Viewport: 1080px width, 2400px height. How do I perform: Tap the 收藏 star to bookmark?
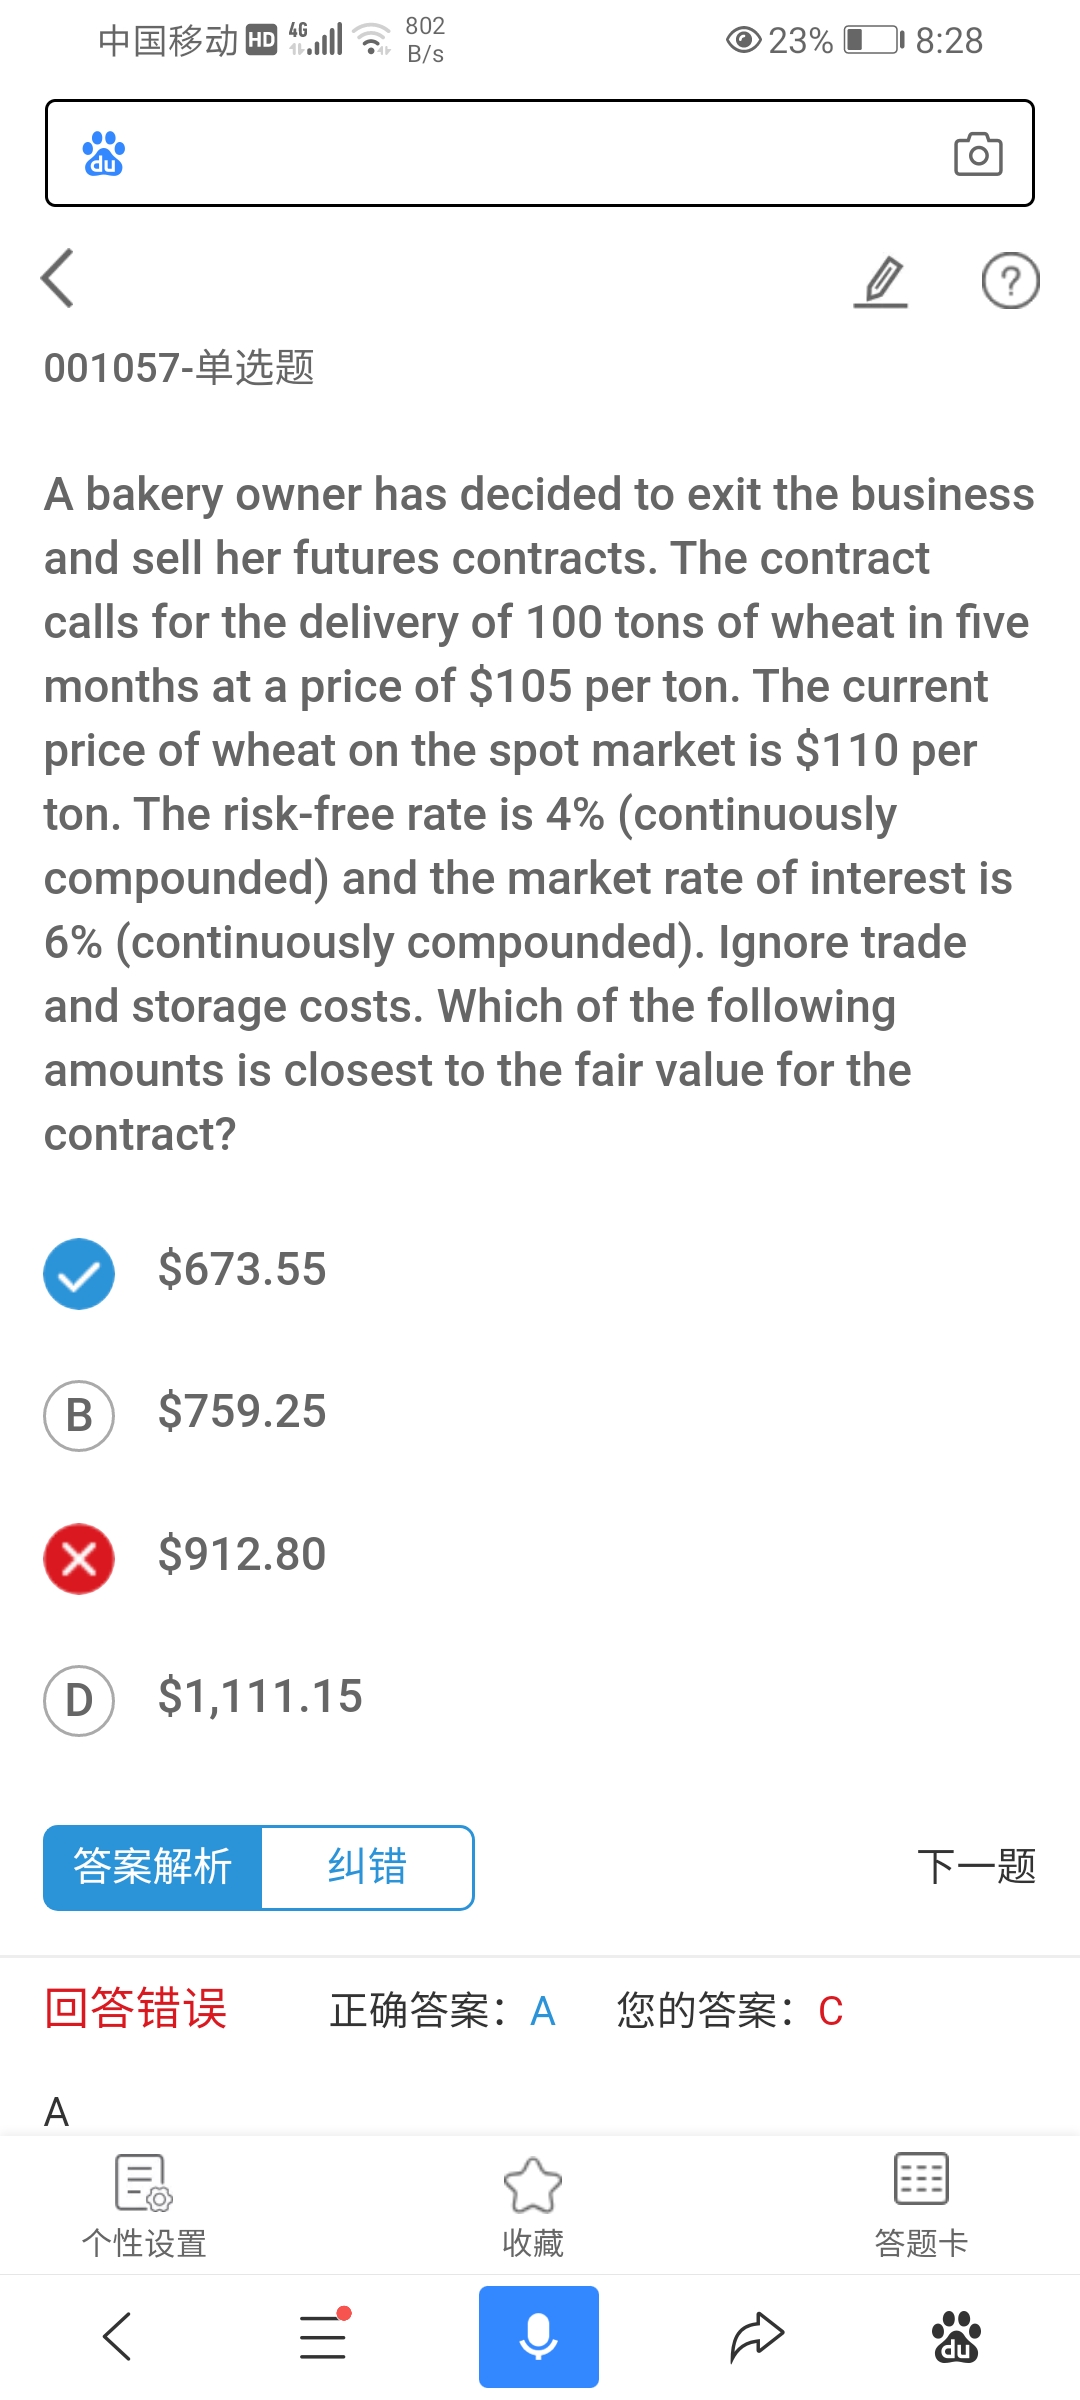[533, 2207]
